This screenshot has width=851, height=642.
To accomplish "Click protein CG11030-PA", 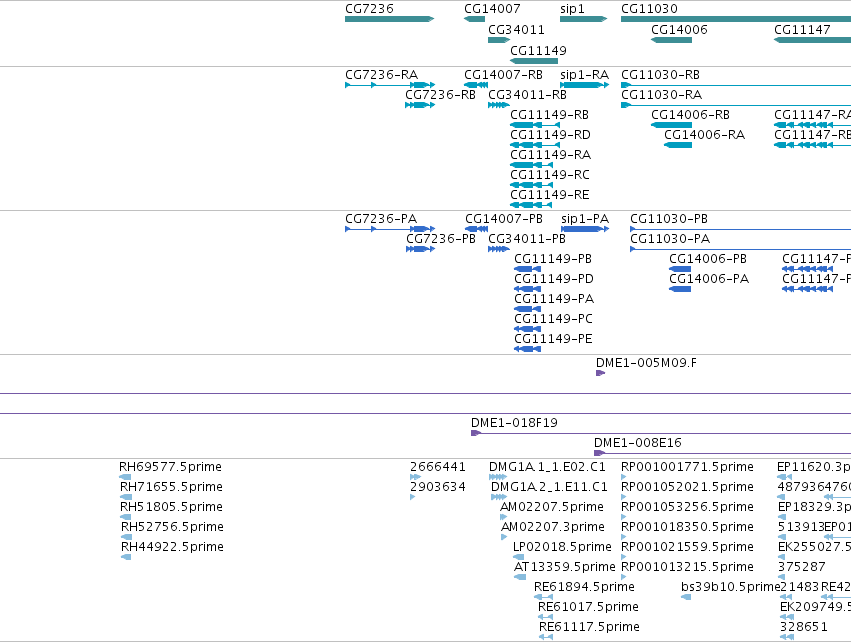I will point(740,249).
